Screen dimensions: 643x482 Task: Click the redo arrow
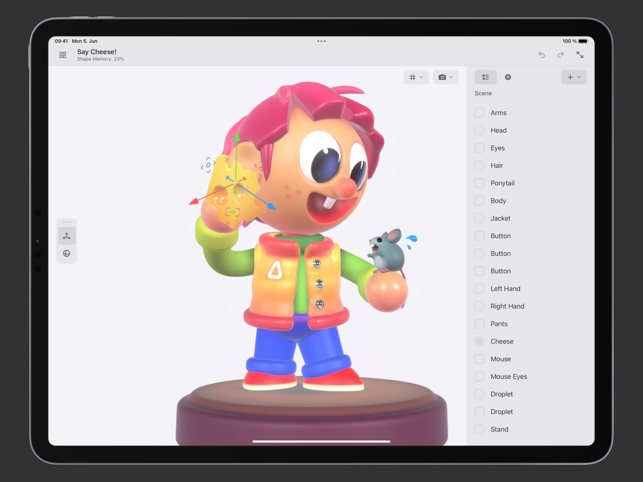[x=561, y=55]
